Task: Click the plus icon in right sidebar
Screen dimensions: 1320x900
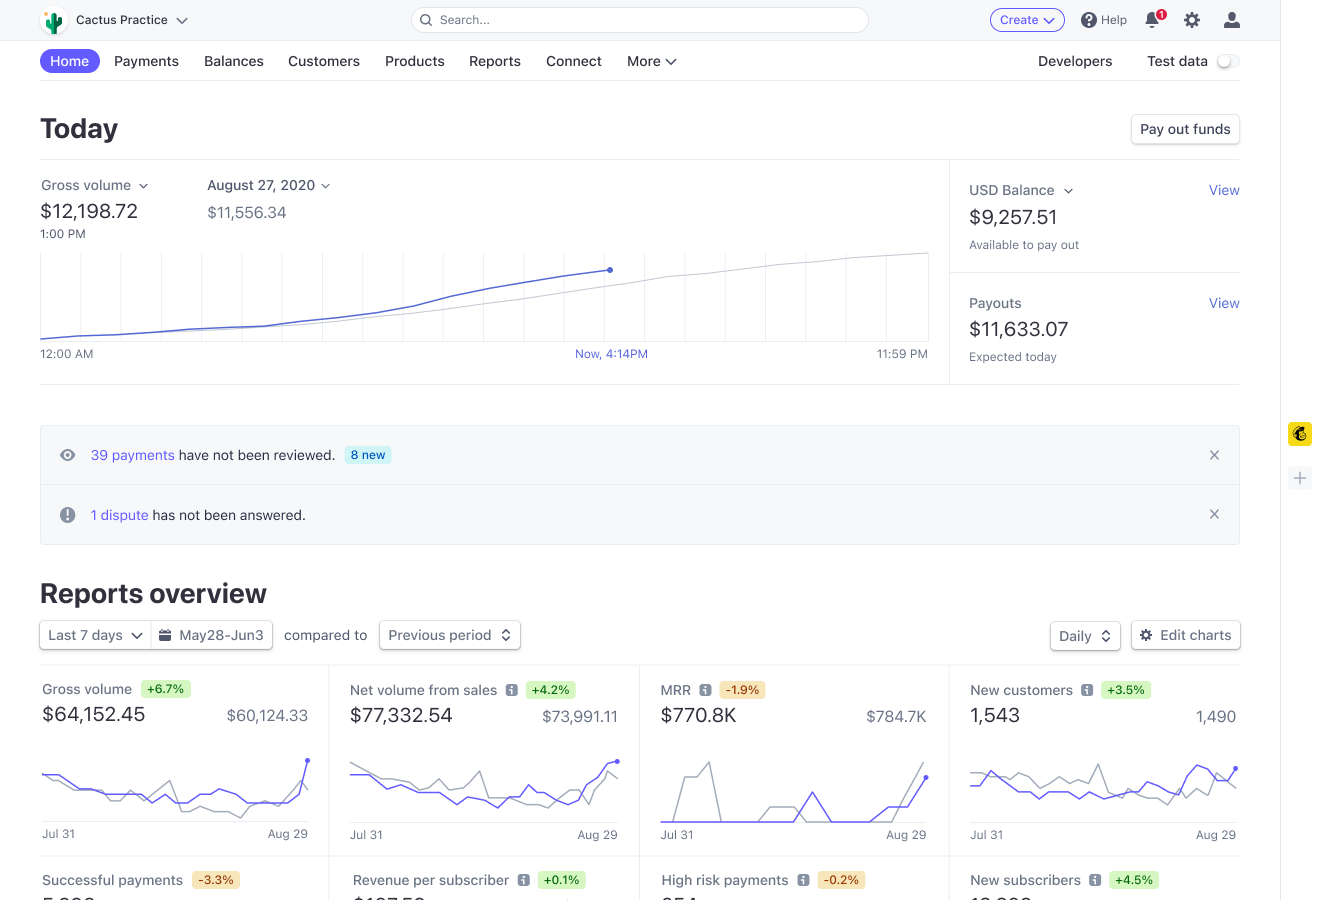Action: pos(1299,478)
